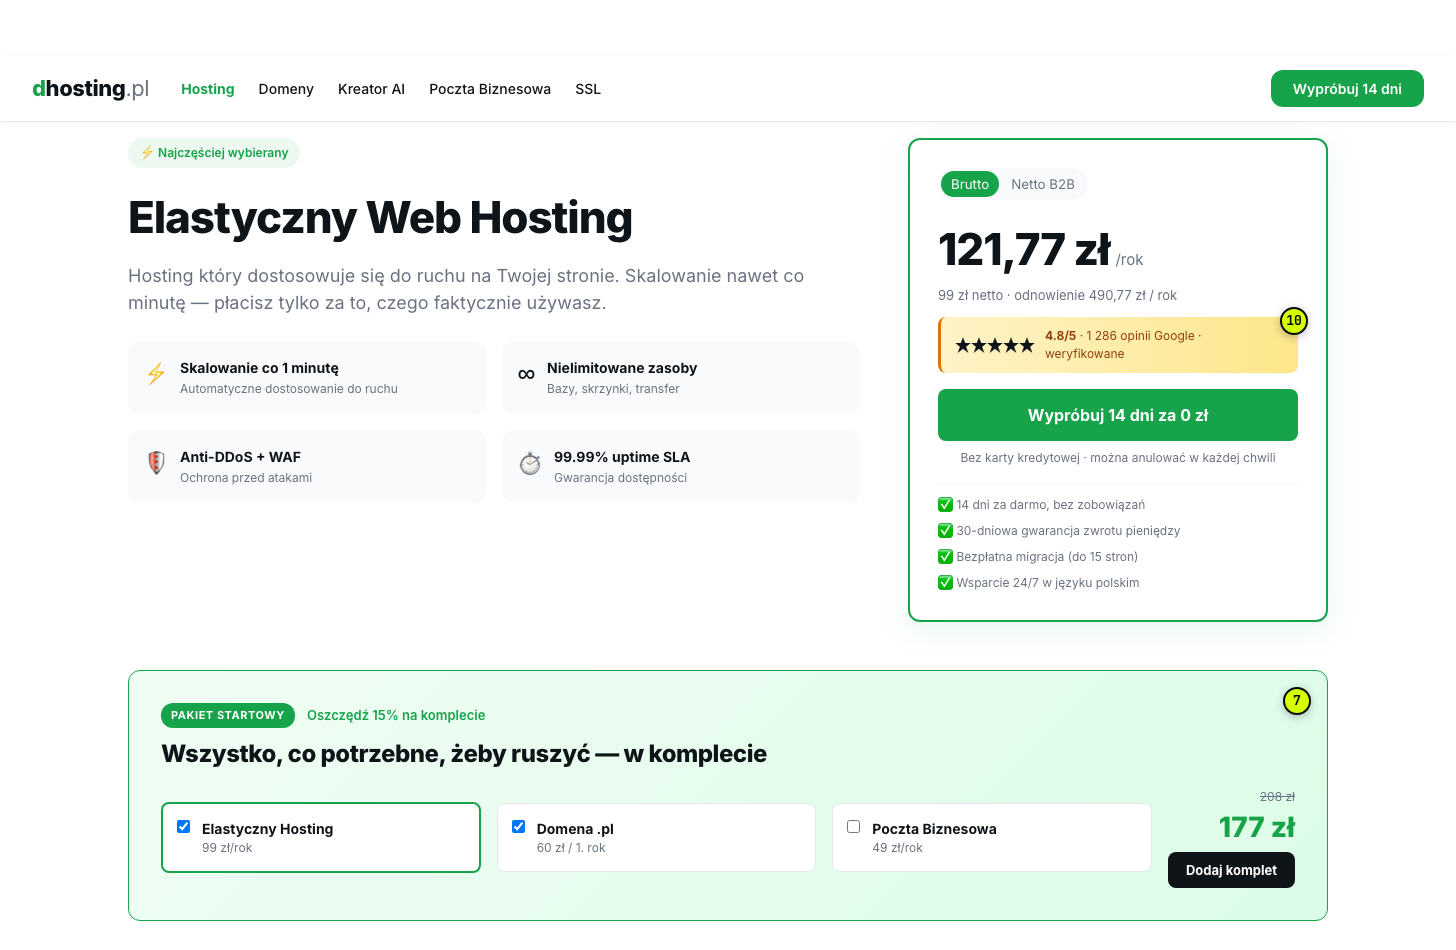Viewport: 1456px width, 950px height.
Task: Click the Bez karty kredytowej note
Action: (1118, 458)
